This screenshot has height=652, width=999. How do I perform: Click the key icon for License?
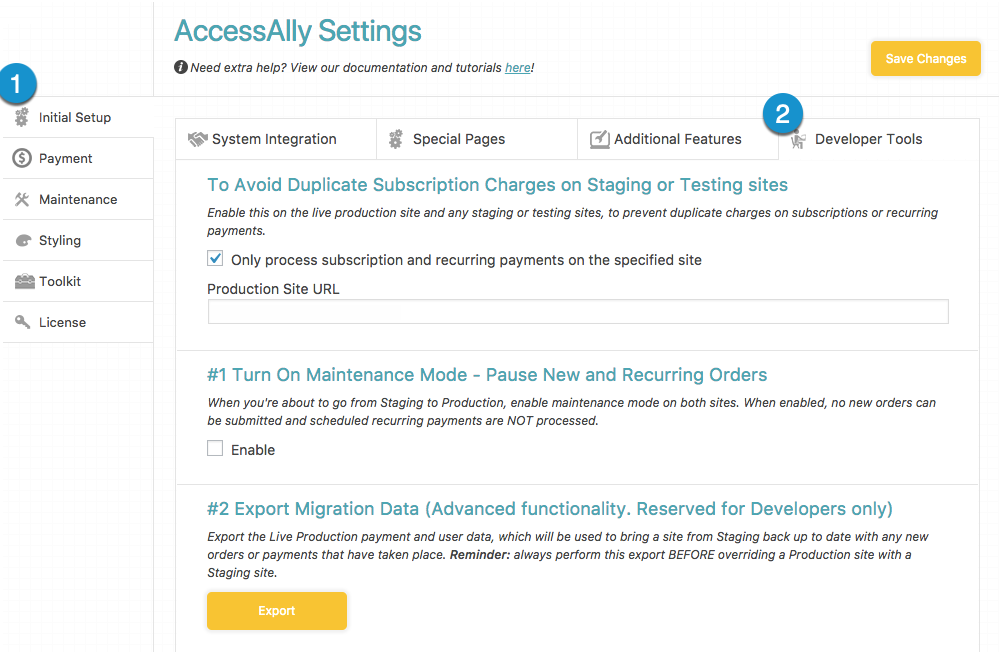tap(22, 322)
